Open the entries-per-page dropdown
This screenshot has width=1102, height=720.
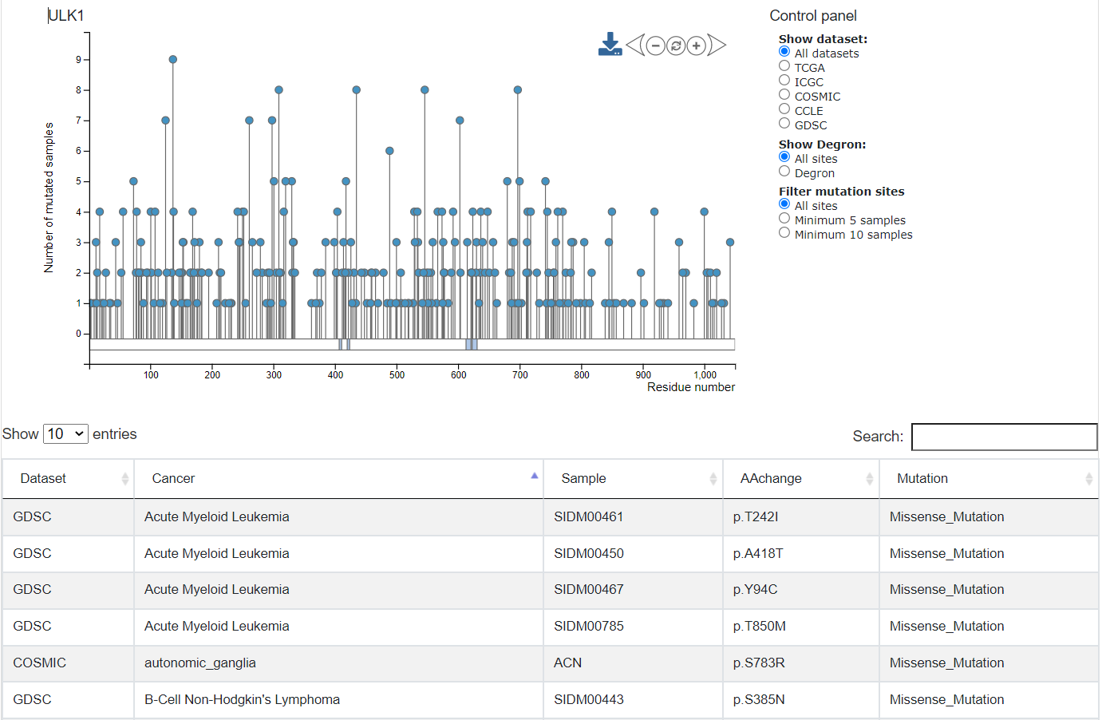[x=66, y=434]
